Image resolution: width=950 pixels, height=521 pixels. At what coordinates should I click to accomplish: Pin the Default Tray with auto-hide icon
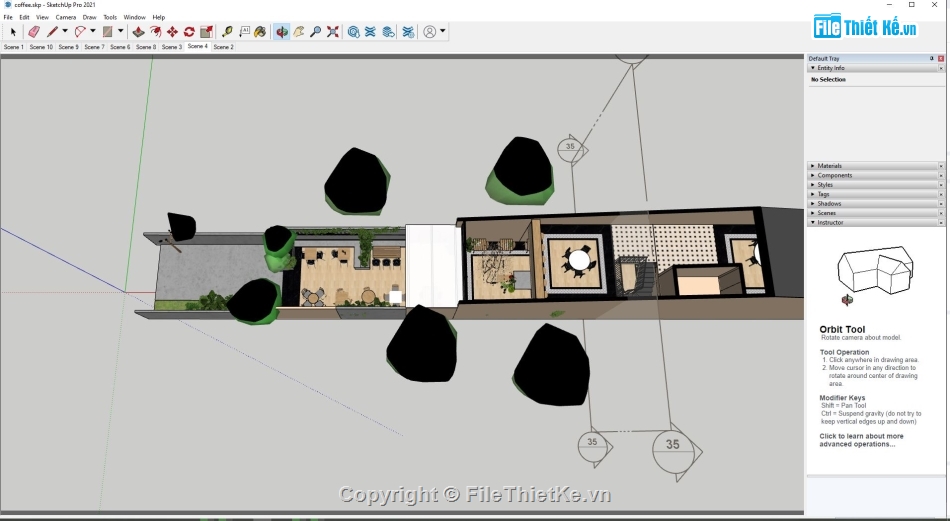(932, 58)
